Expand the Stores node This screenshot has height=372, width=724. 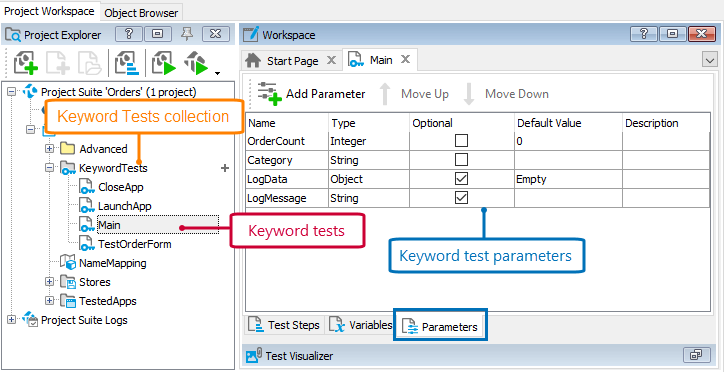[49, 282]
